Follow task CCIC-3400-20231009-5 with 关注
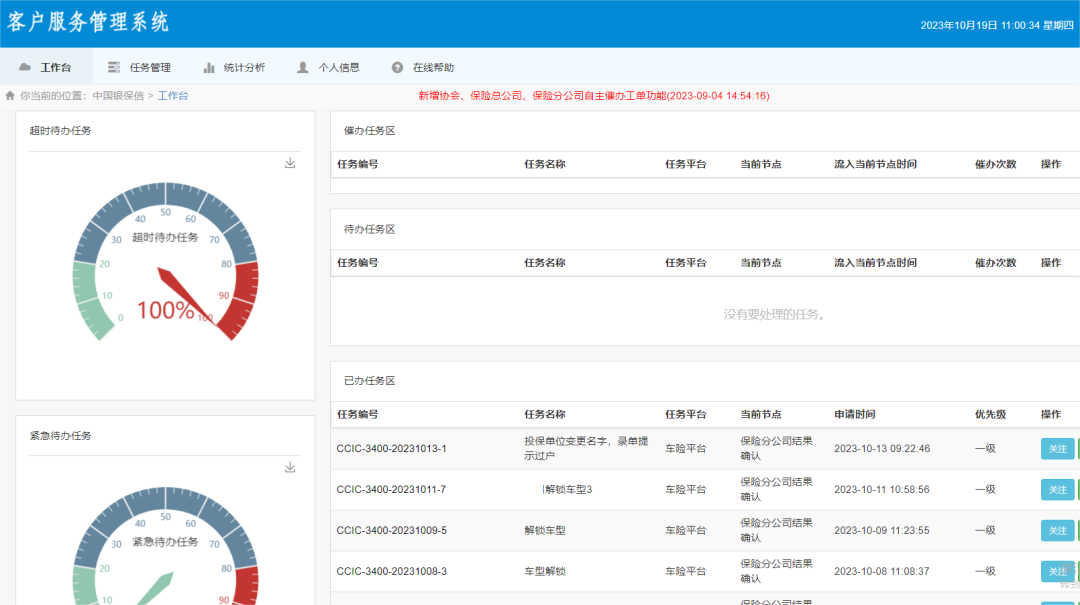Screen dimensions: 1080x605 coord(1057,530)
